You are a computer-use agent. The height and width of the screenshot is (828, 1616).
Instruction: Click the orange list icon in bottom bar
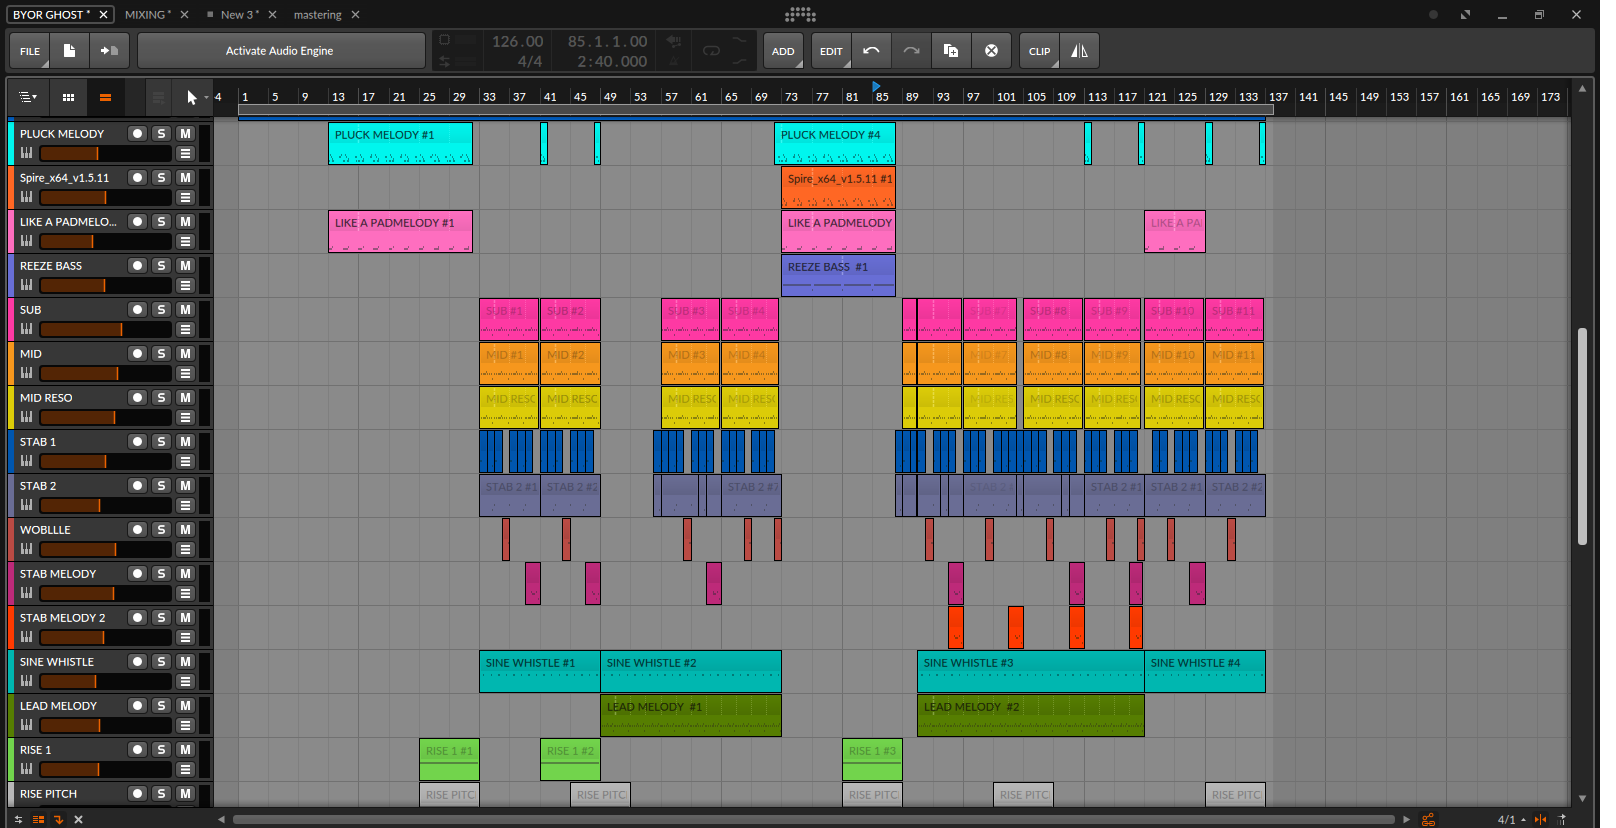pos(38,819)
